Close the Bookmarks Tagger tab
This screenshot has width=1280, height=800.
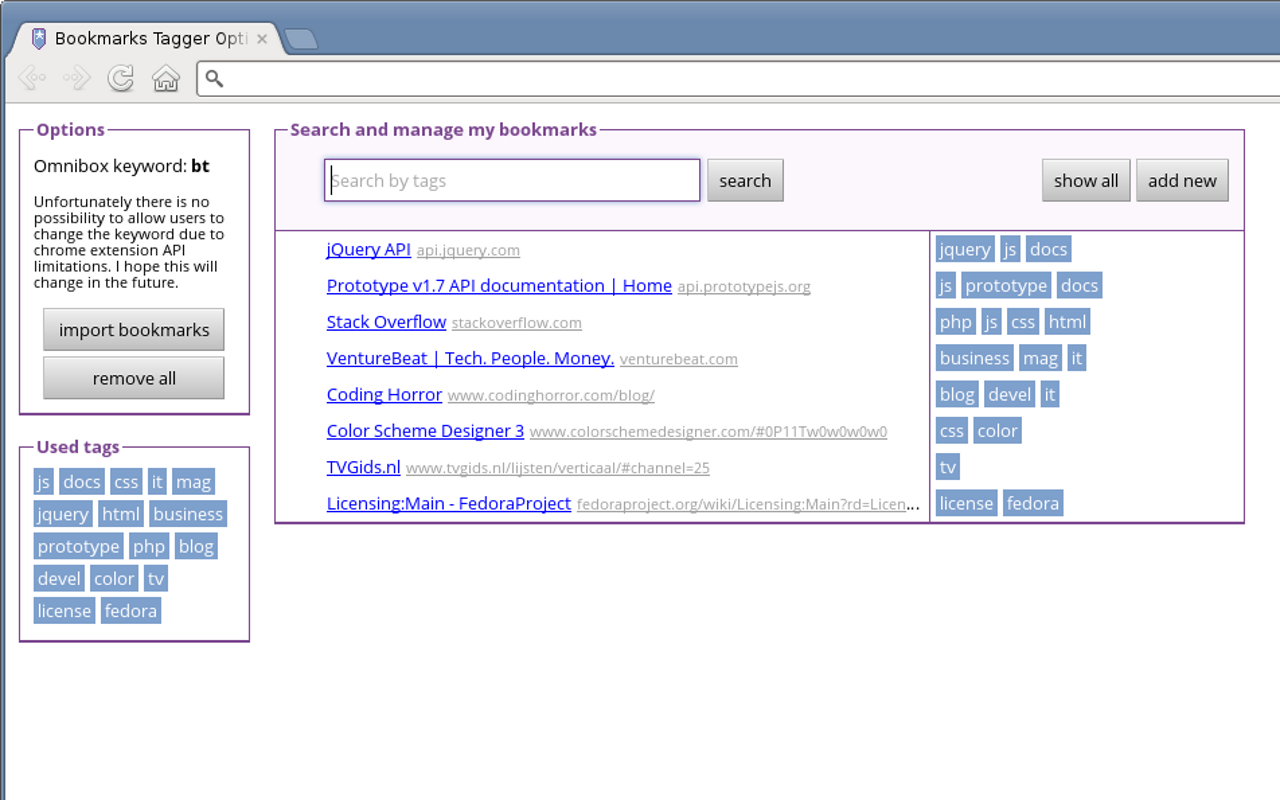pos(262,39)
